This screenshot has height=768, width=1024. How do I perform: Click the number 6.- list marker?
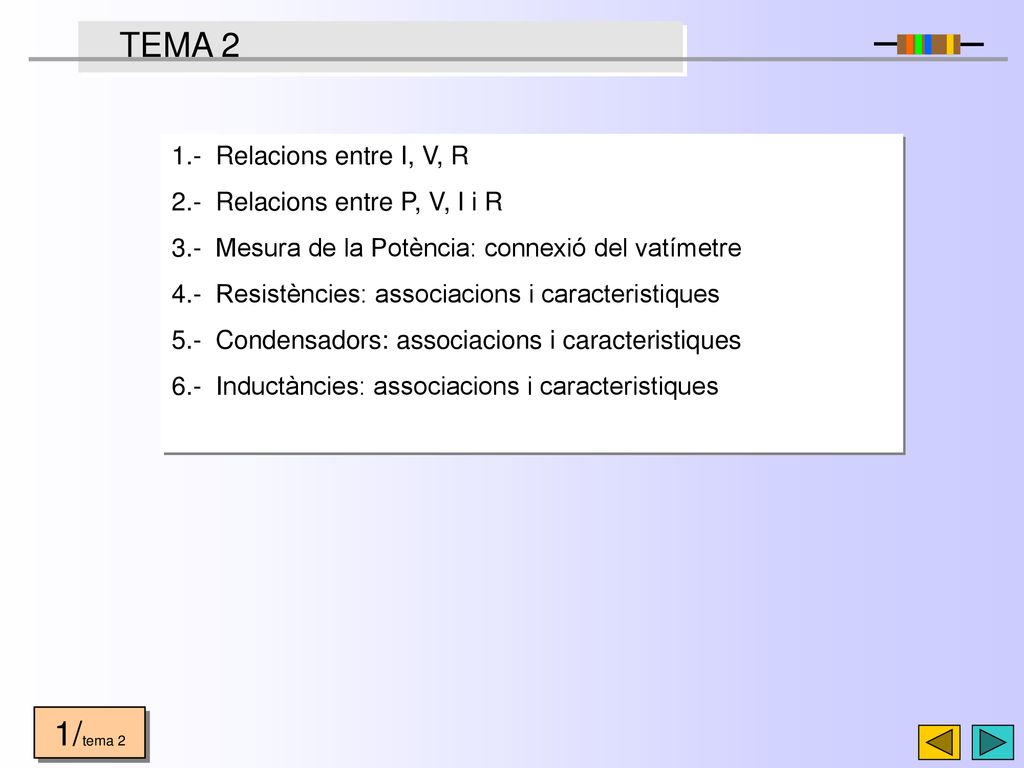pos(186,387)
